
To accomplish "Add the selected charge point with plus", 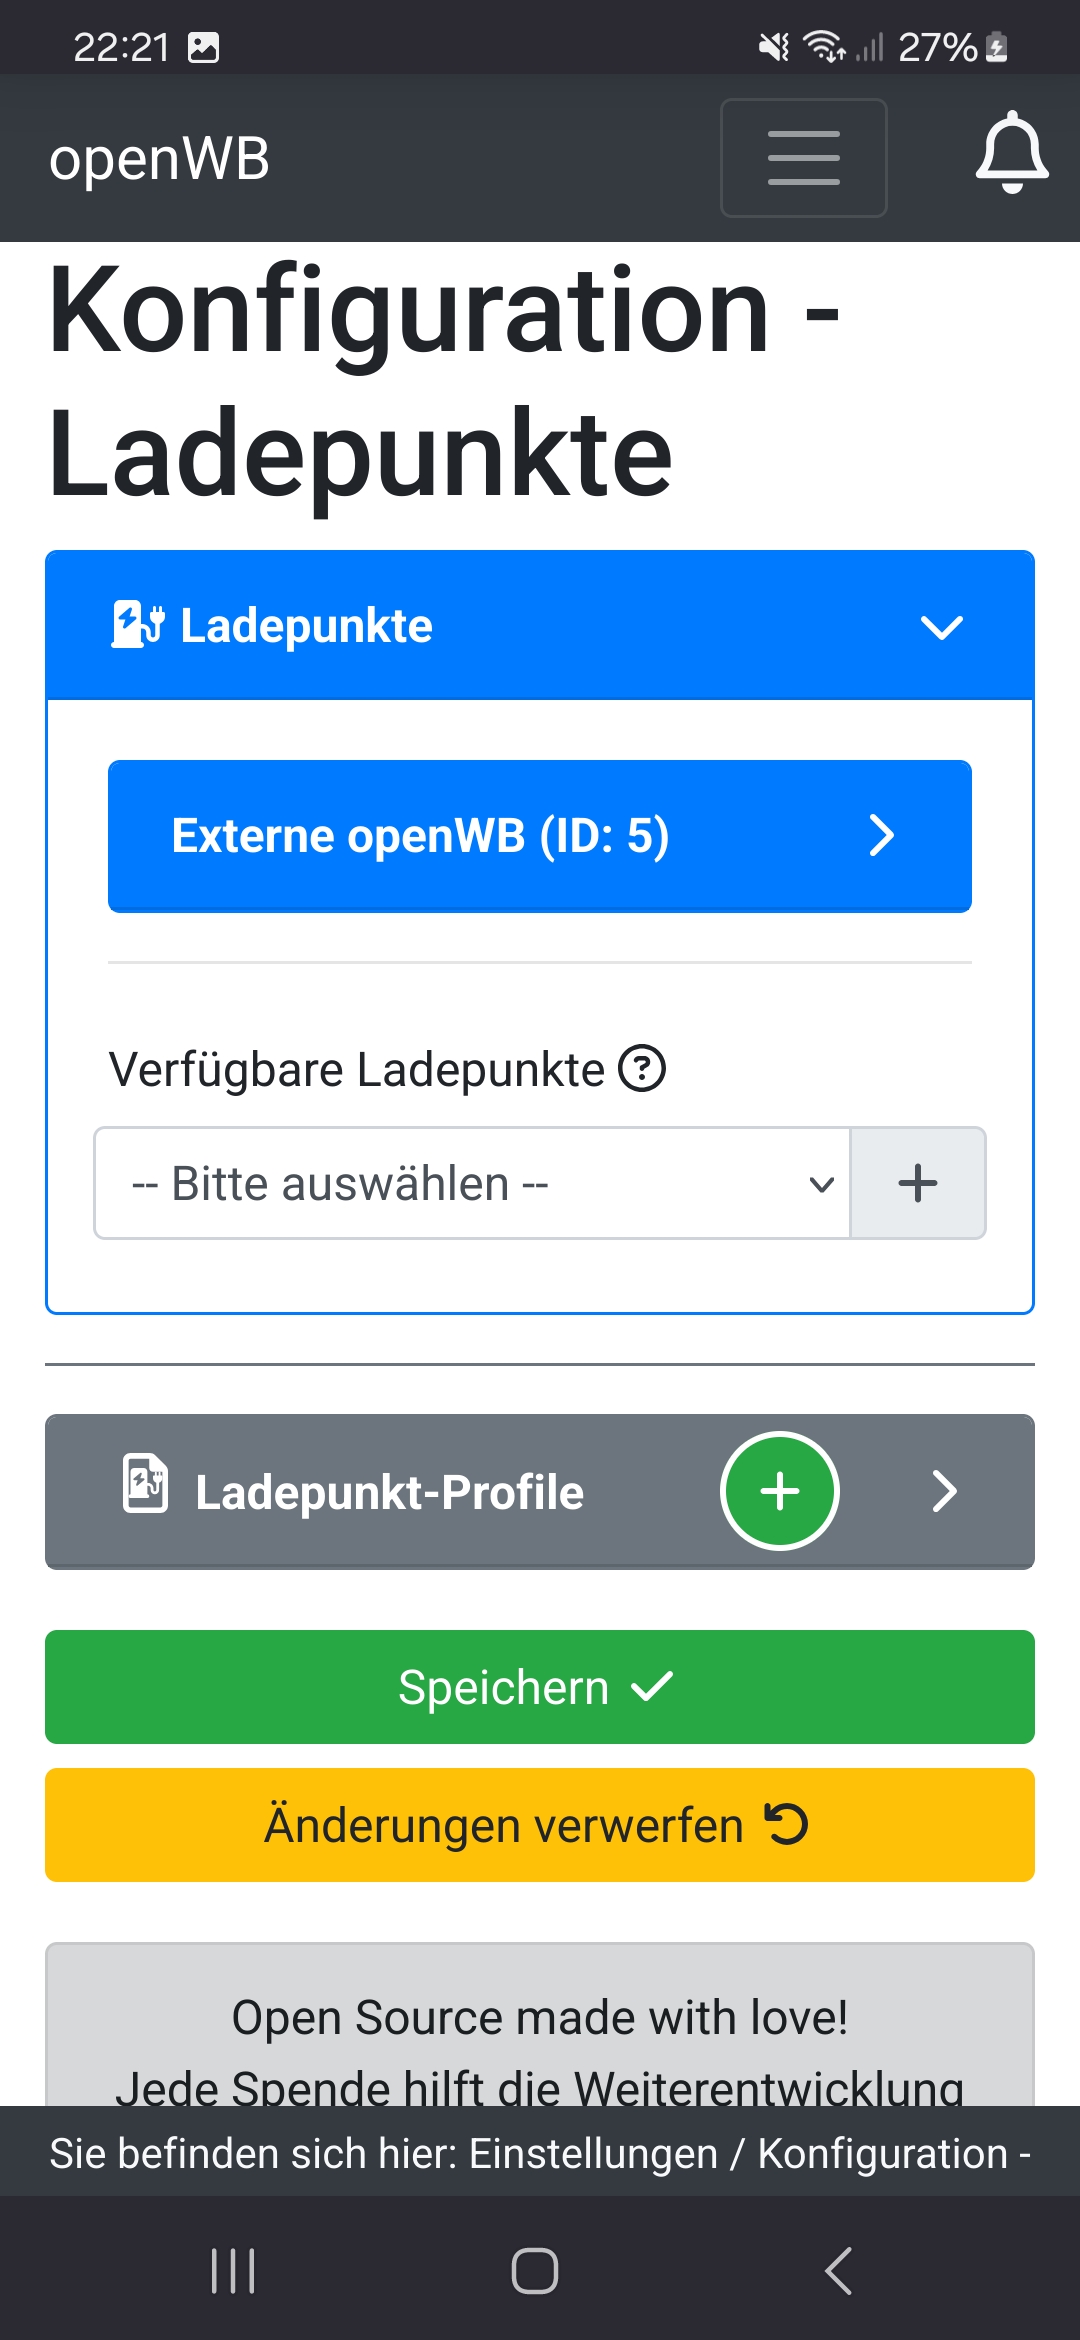I will [x=917, y=1183].
